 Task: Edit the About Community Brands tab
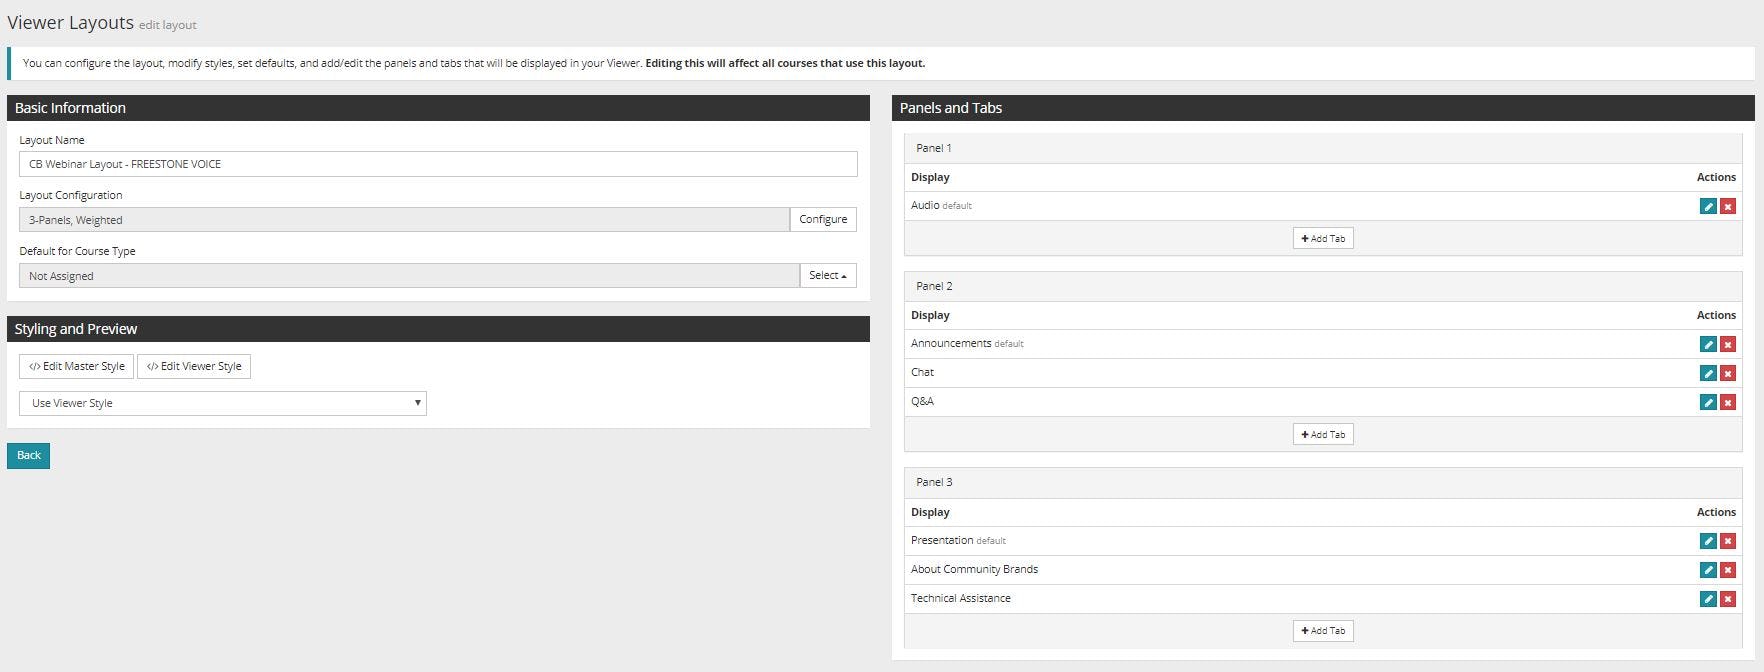point(1708,570)
